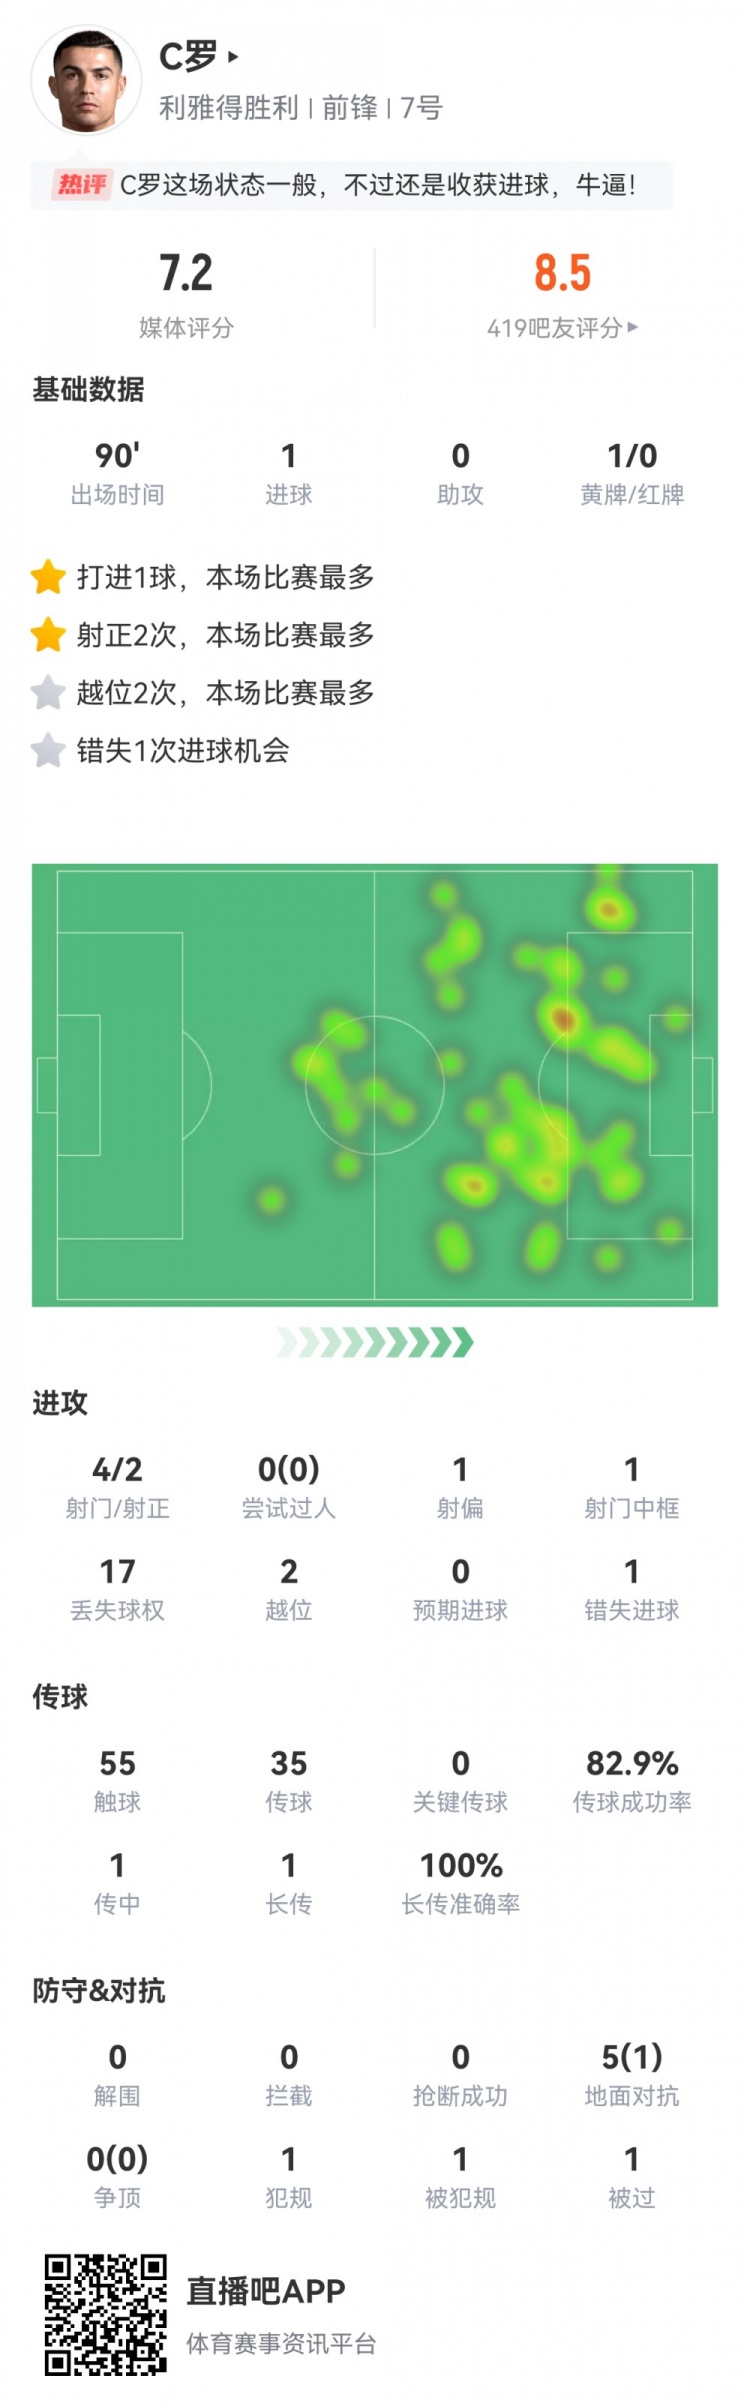Click gold star beside 射正2次
Viewport: 750px width, 2403px height.
click(48, 635)
